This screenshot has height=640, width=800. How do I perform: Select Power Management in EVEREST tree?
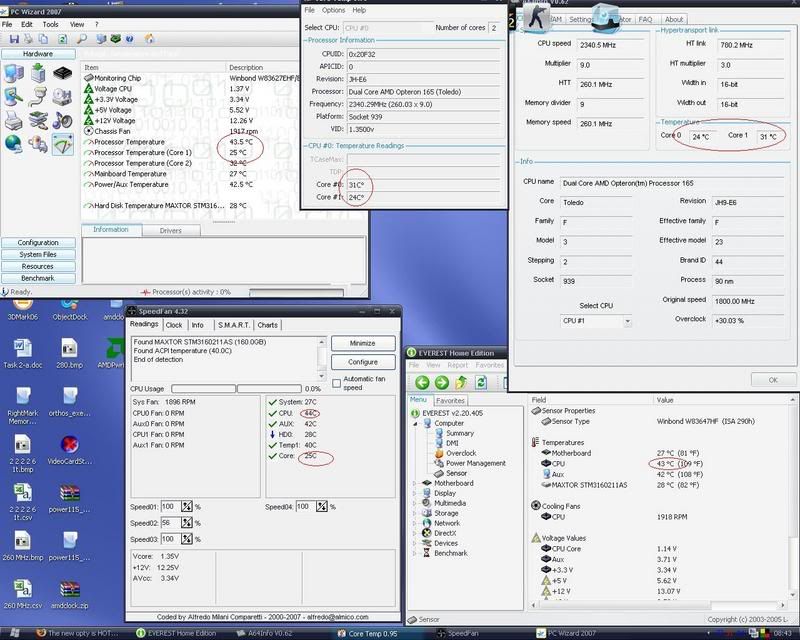(x=470, y=463)
